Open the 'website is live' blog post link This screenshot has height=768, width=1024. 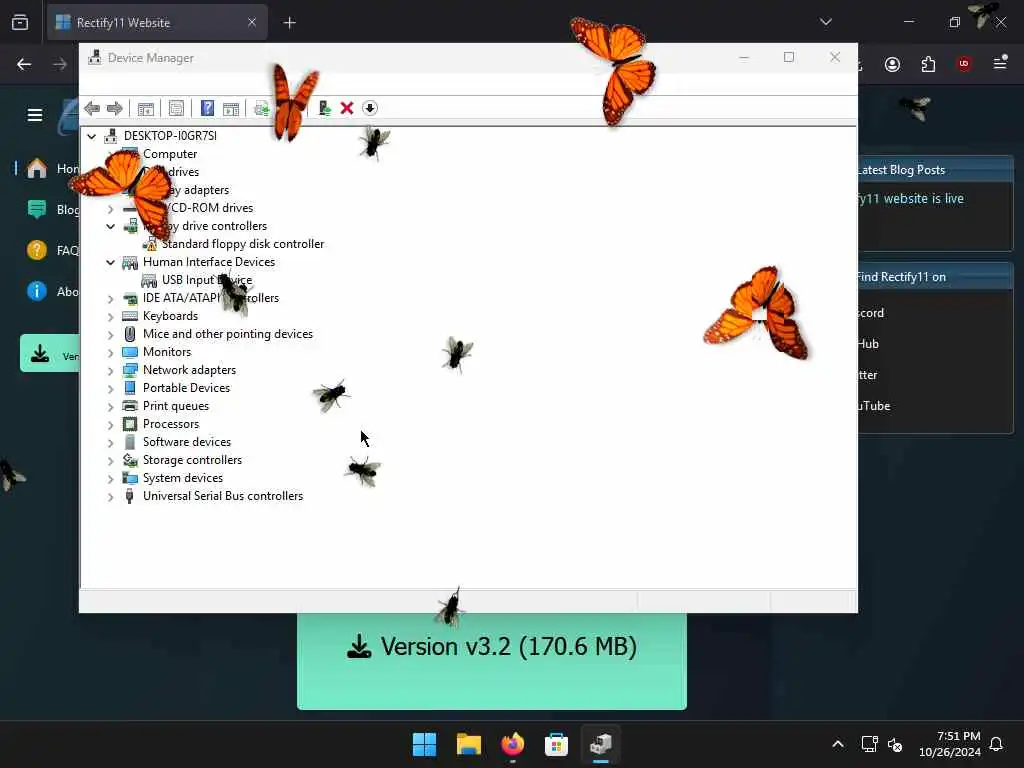pos(910,199)
